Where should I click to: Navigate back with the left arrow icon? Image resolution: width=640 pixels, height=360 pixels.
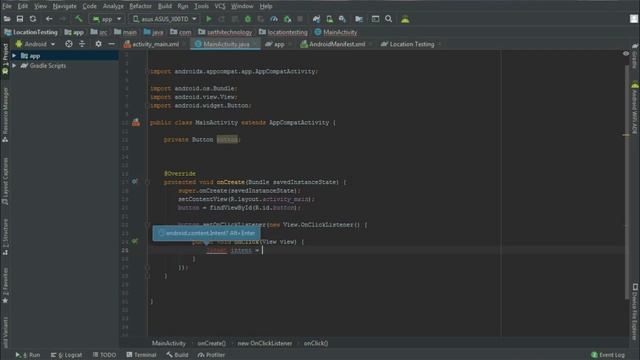pyautogui.click(x=49, y=19)
